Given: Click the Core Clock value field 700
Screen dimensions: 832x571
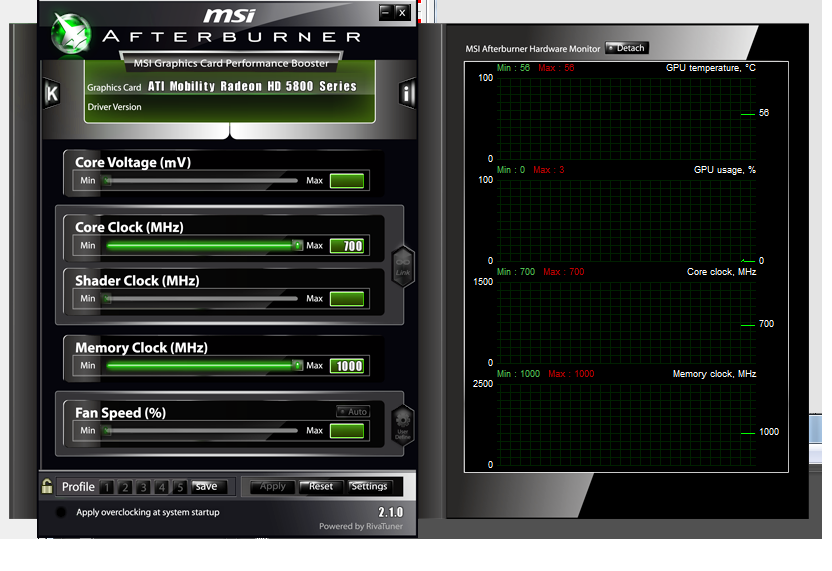Looking at the screenshot, I should tap(347, 246).
